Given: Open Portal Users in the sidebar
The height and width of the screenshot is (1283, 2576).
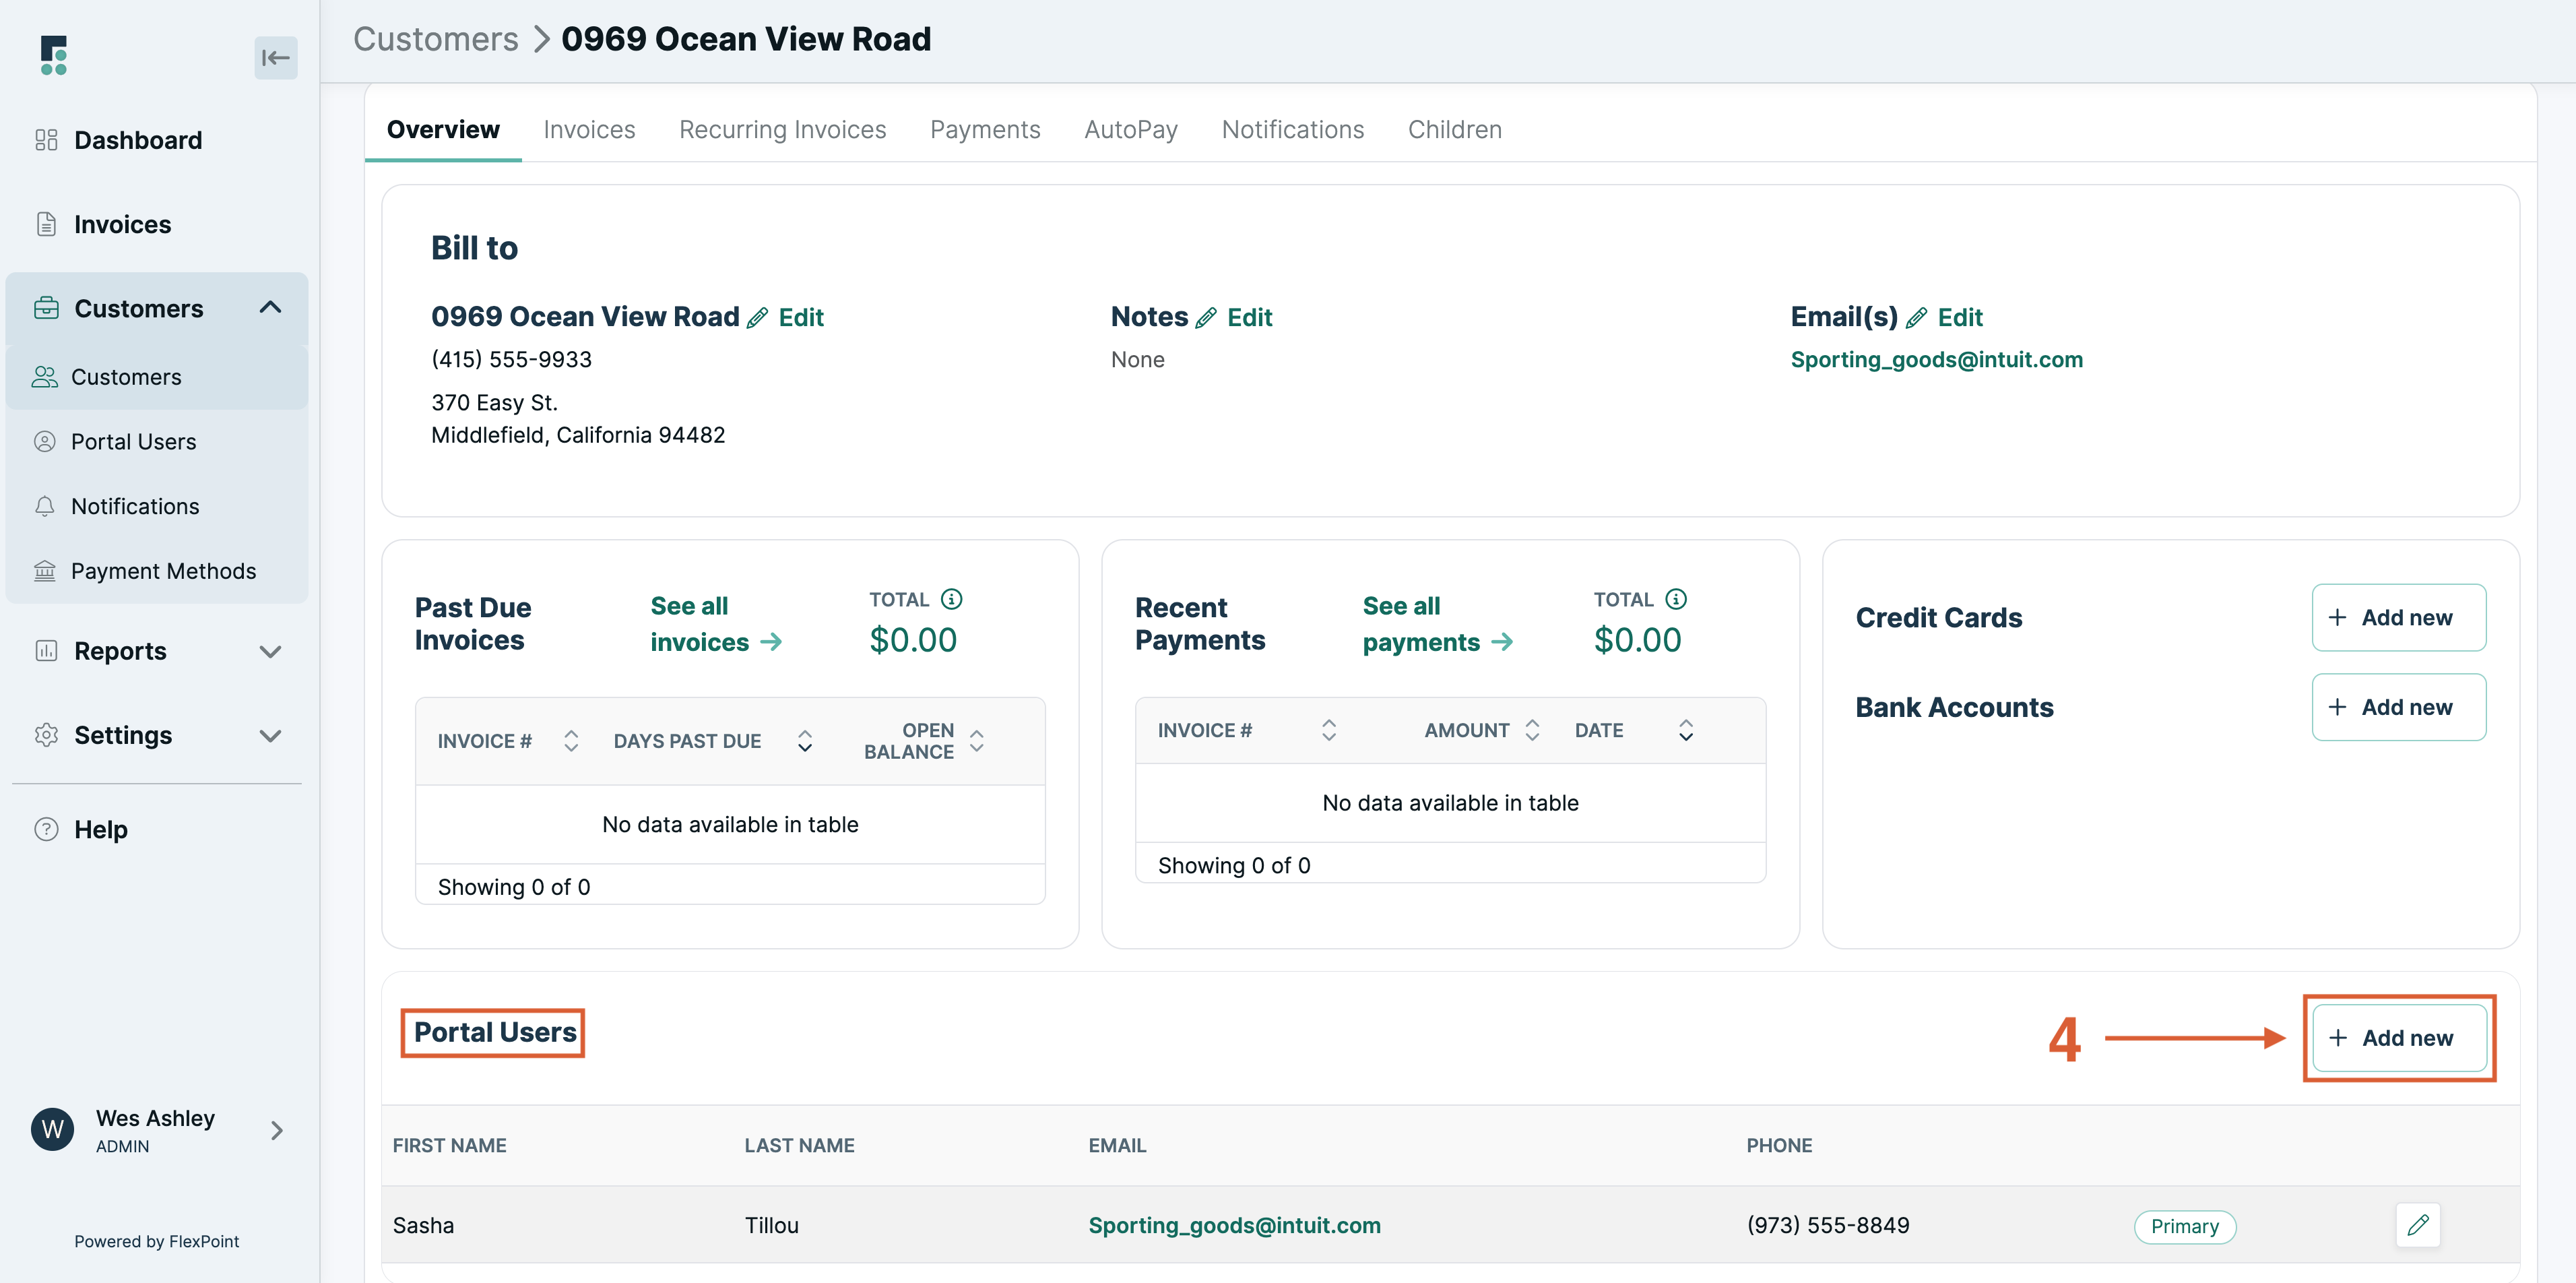Looking at the screenshot, I should click(133, 441).
